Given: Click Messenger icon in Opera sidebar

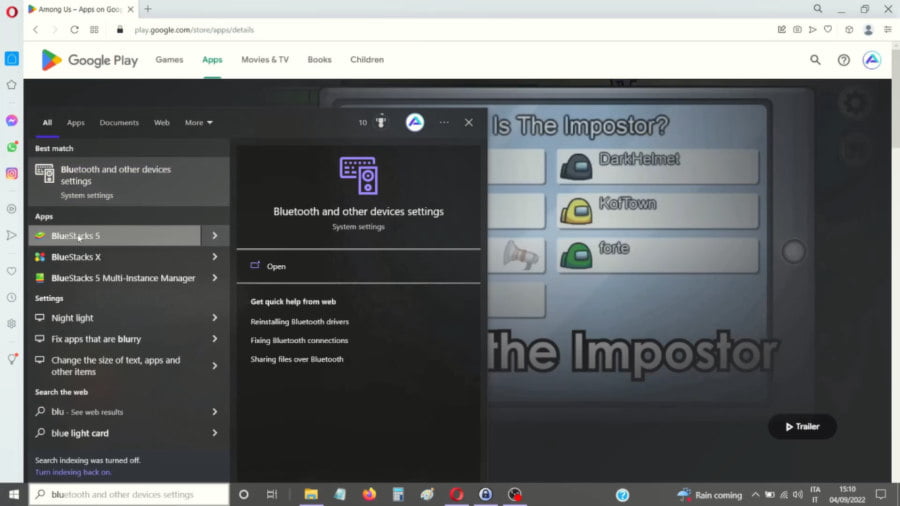Looking at the screenshot, I should (x=11, y=120).
